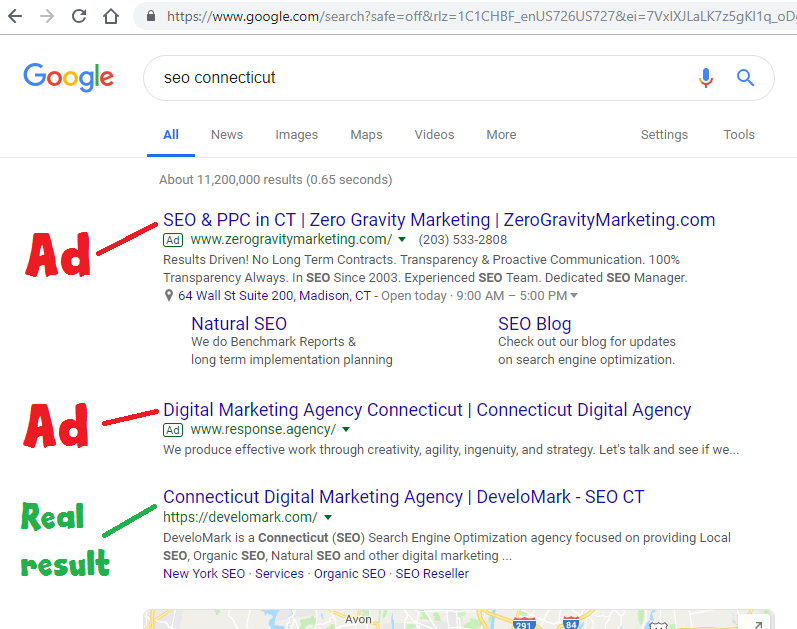The width and height of the screenshot is (797, 629).
Task: Open the Connecticut Digital Agency ad headline
Action: pyautogui.click(x=427, y=410)
